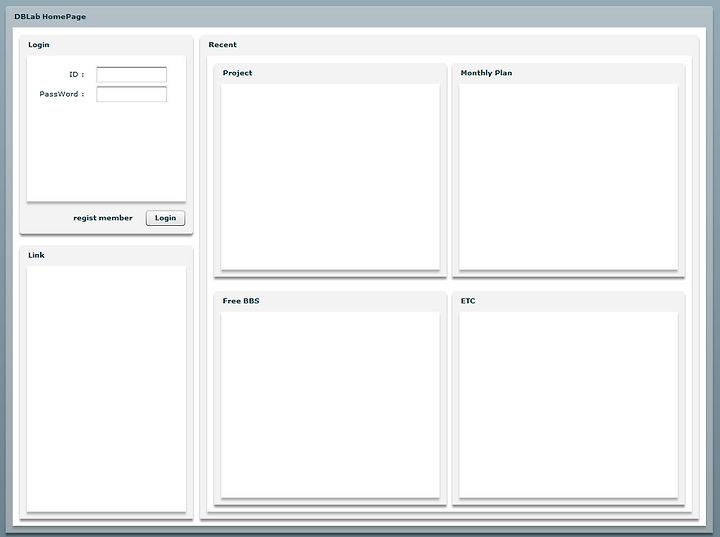
Task: Select the ETC panel title
Action: click(468, 301)
